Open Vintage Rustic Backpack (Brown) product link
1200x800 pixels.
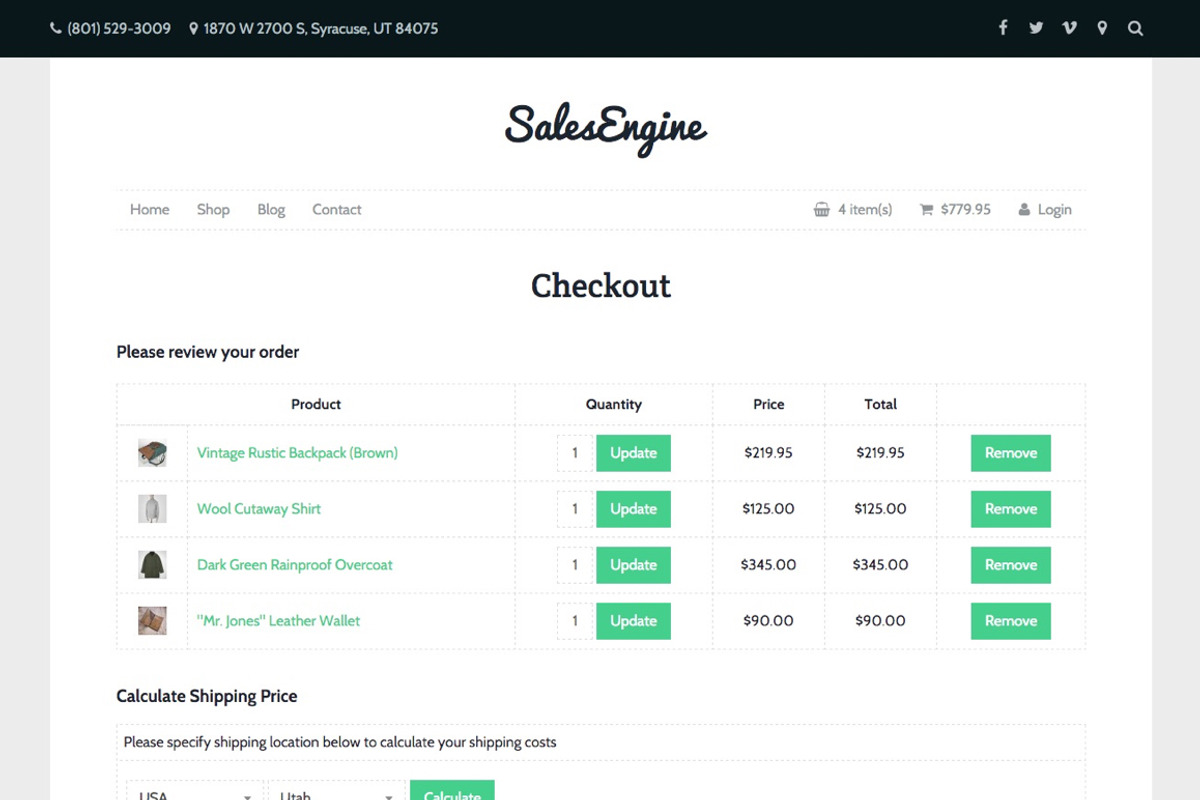tap(297, 453)
